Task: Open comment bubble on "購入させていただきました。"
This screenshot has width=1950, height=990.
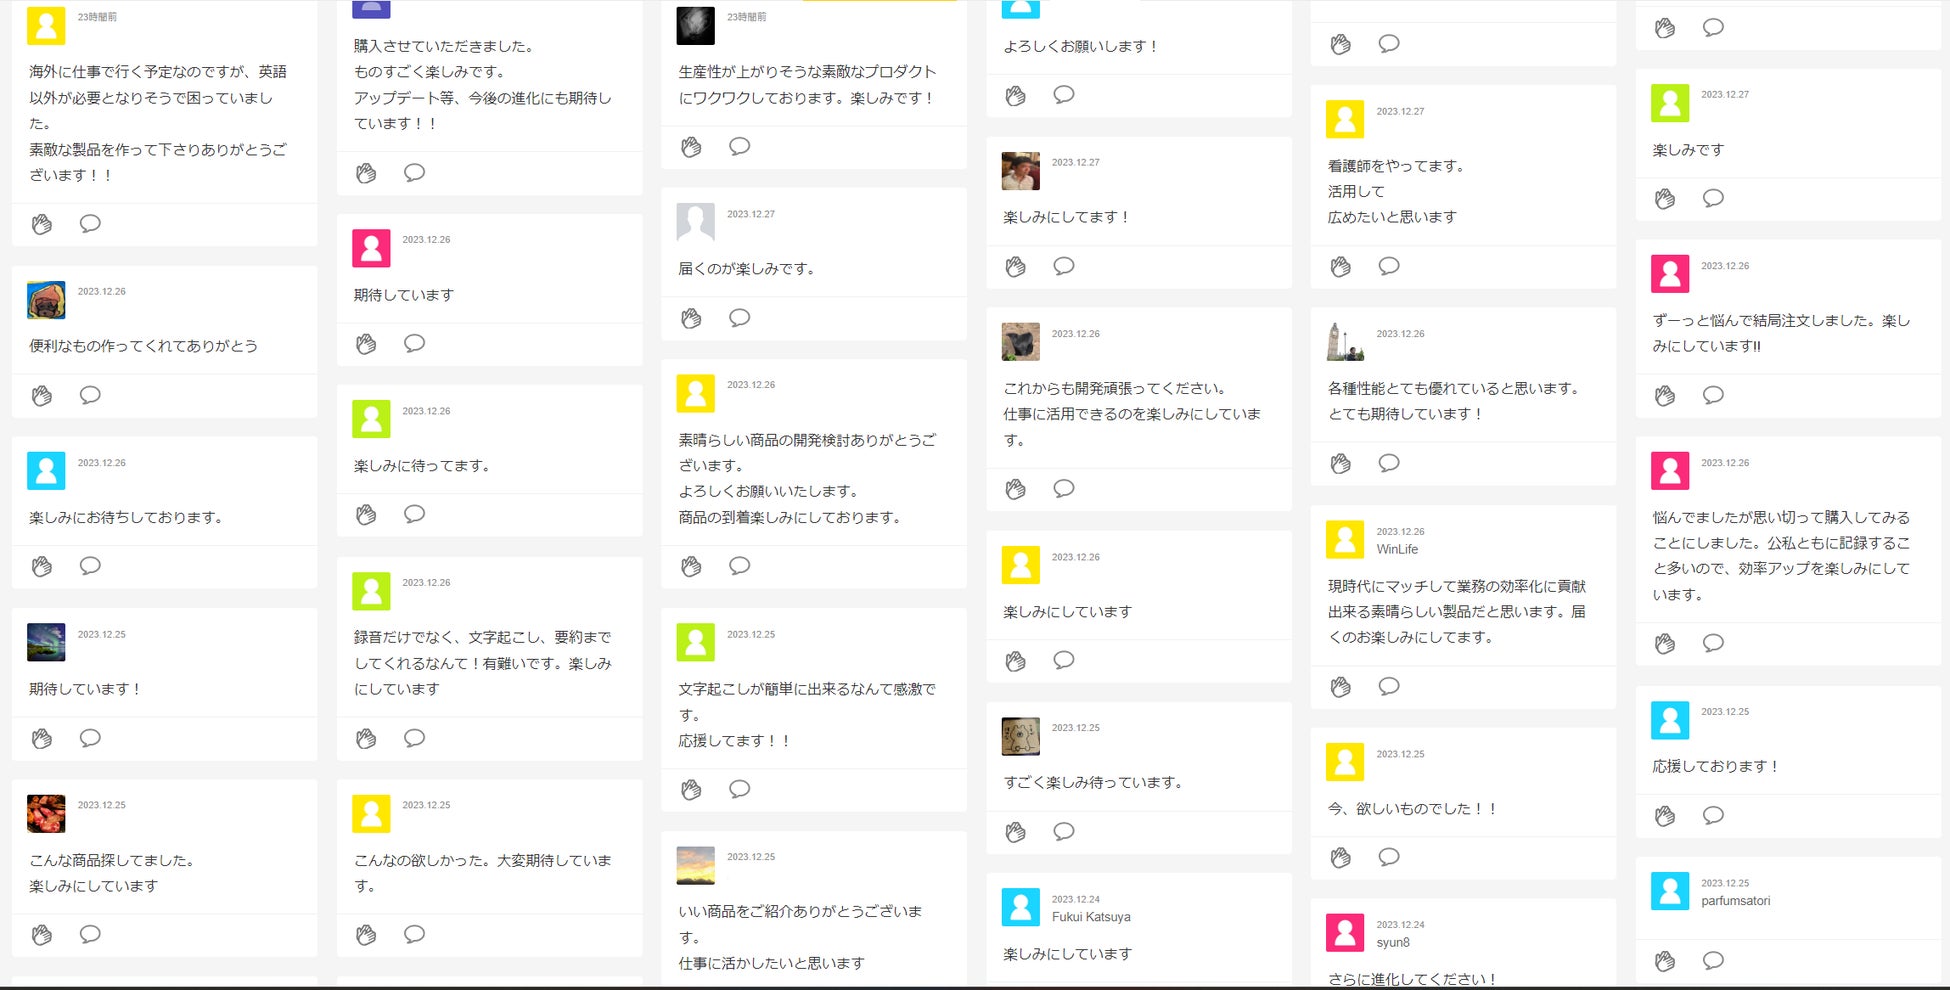Action: tap(414, 172)
